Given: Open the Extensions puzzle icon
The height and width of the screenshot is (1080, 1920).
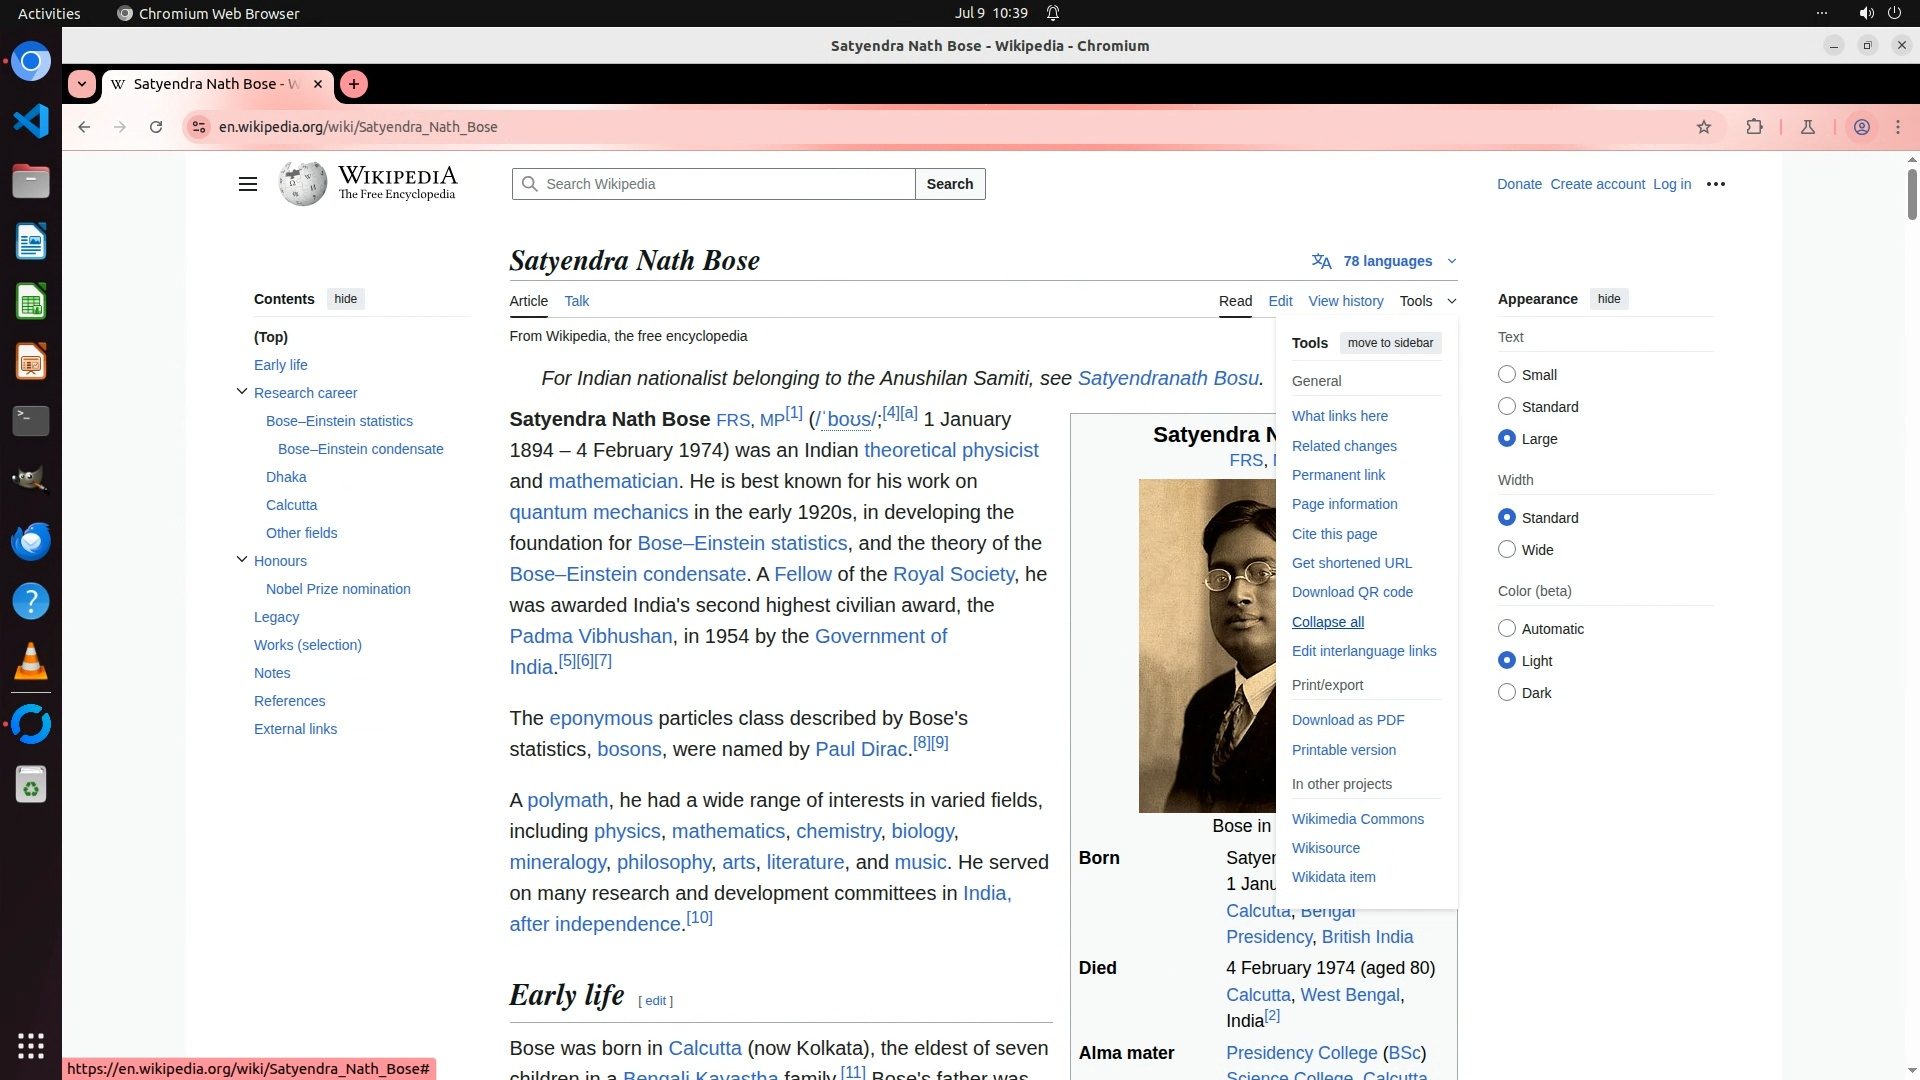Looking at the screenshot, I should [x=1754, y=127].
